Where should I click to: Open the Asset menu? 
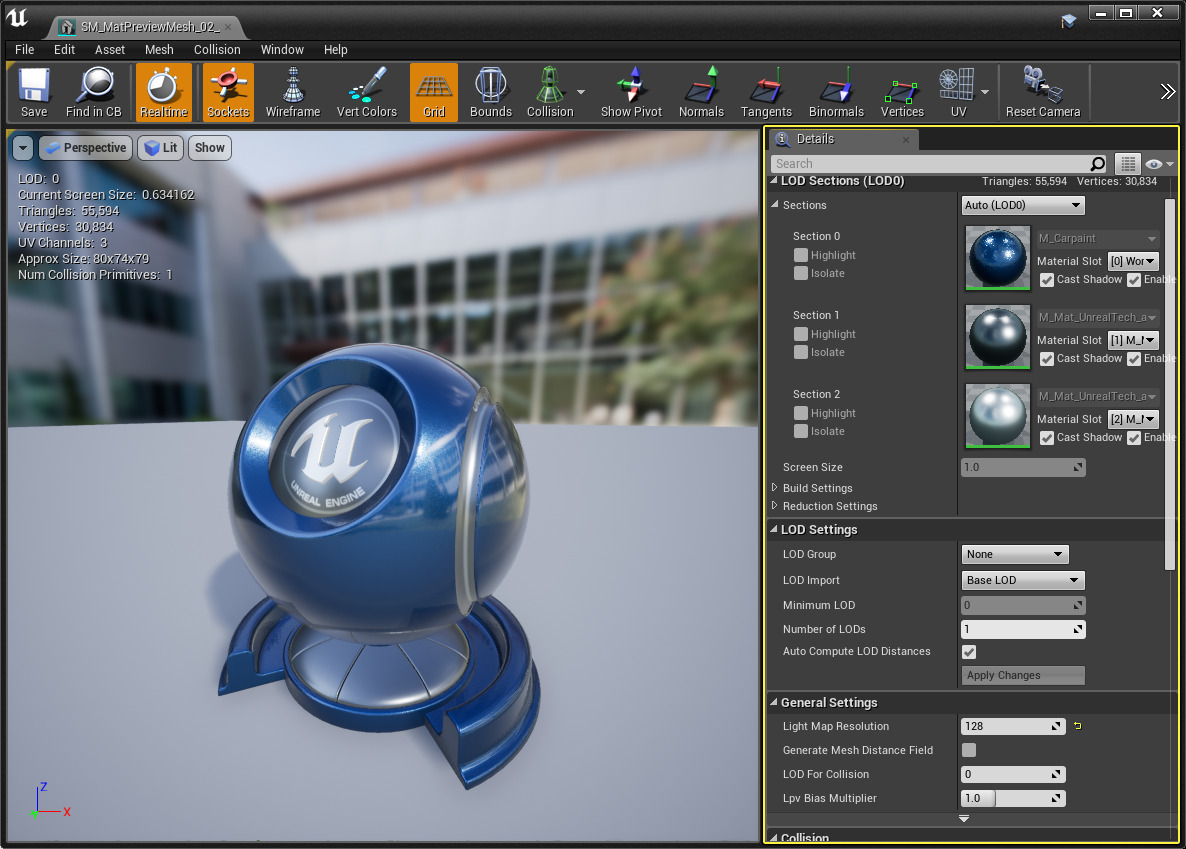point(110,49)
